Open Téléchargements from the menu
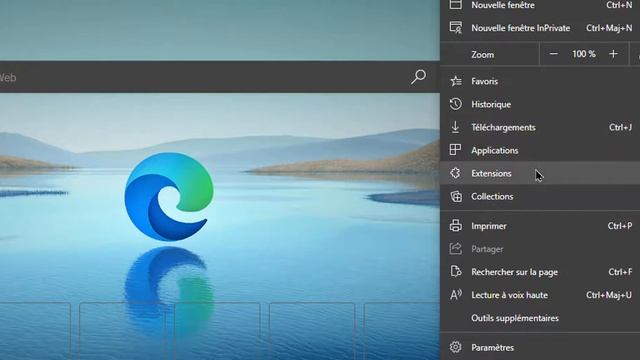Image resolution: width=640 pixels, height=360 pixels. pyautogui.click(x=540, y=127)
